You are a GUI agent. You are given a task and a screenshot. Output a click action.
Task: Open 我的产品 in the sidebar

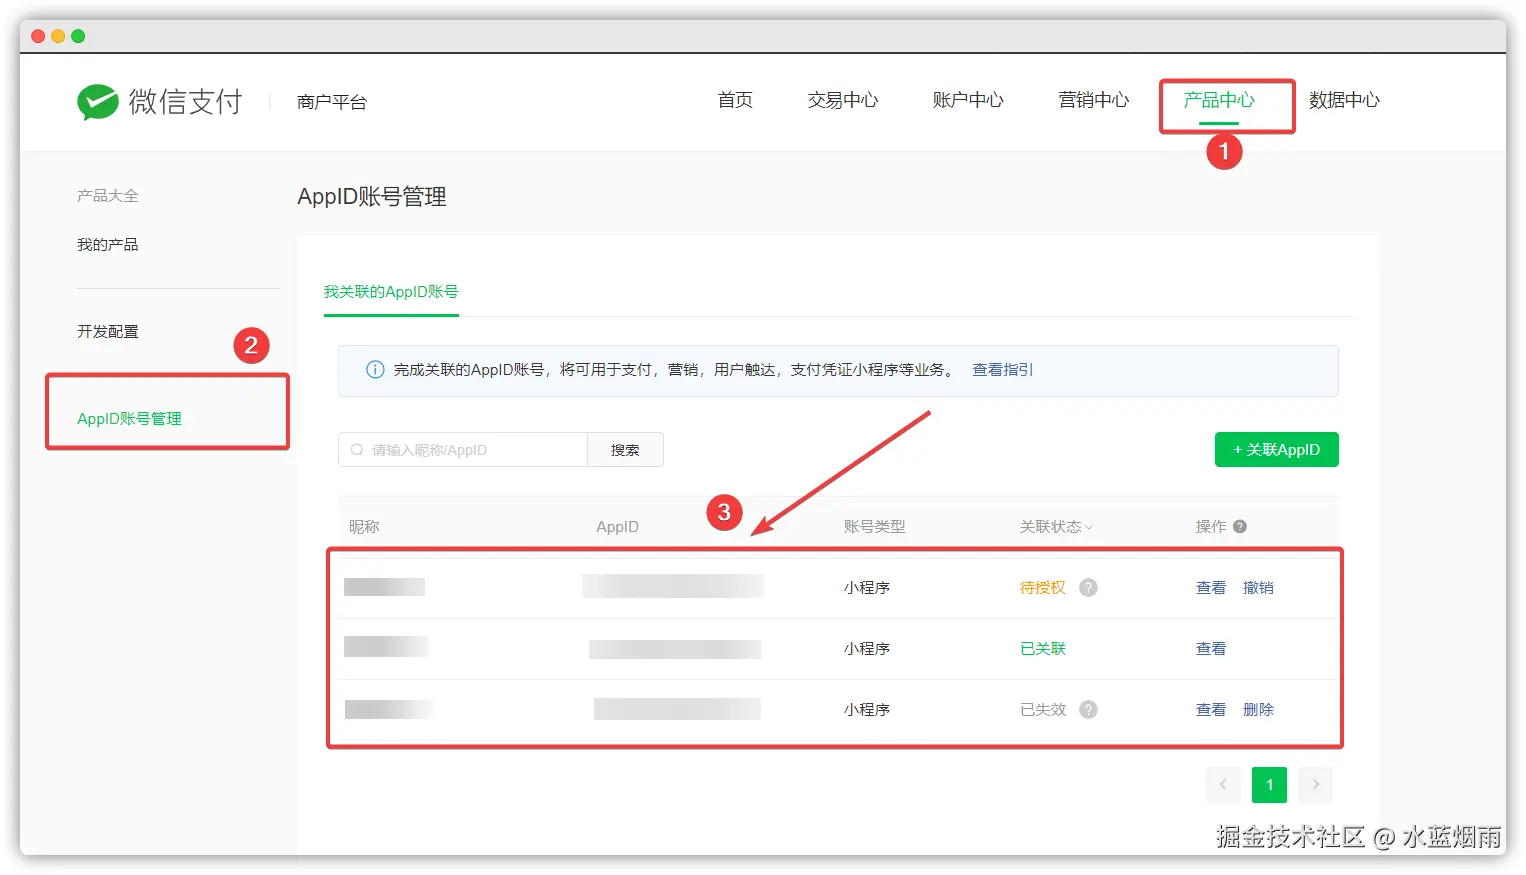pyautogui.click(x=108, y=245)
